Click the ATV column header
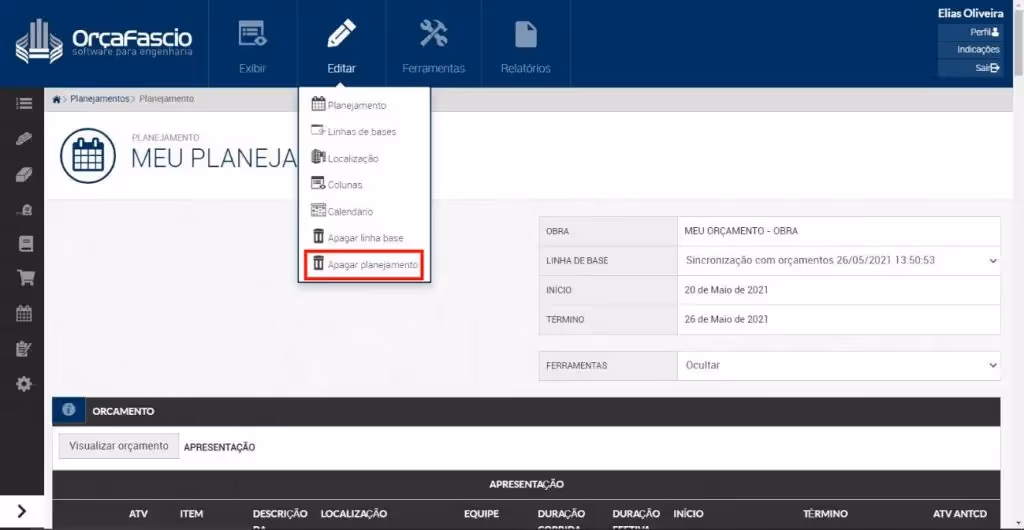The height and width of the screenshot is (530, 1024). pos(138,514)
